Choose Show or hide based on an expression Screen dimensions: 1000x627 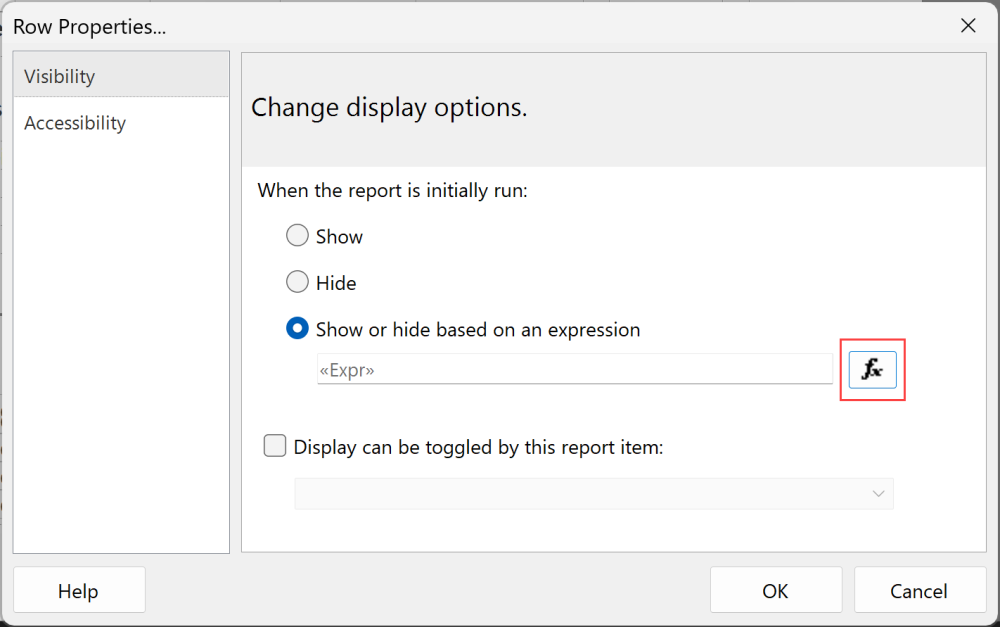[297, 329]
